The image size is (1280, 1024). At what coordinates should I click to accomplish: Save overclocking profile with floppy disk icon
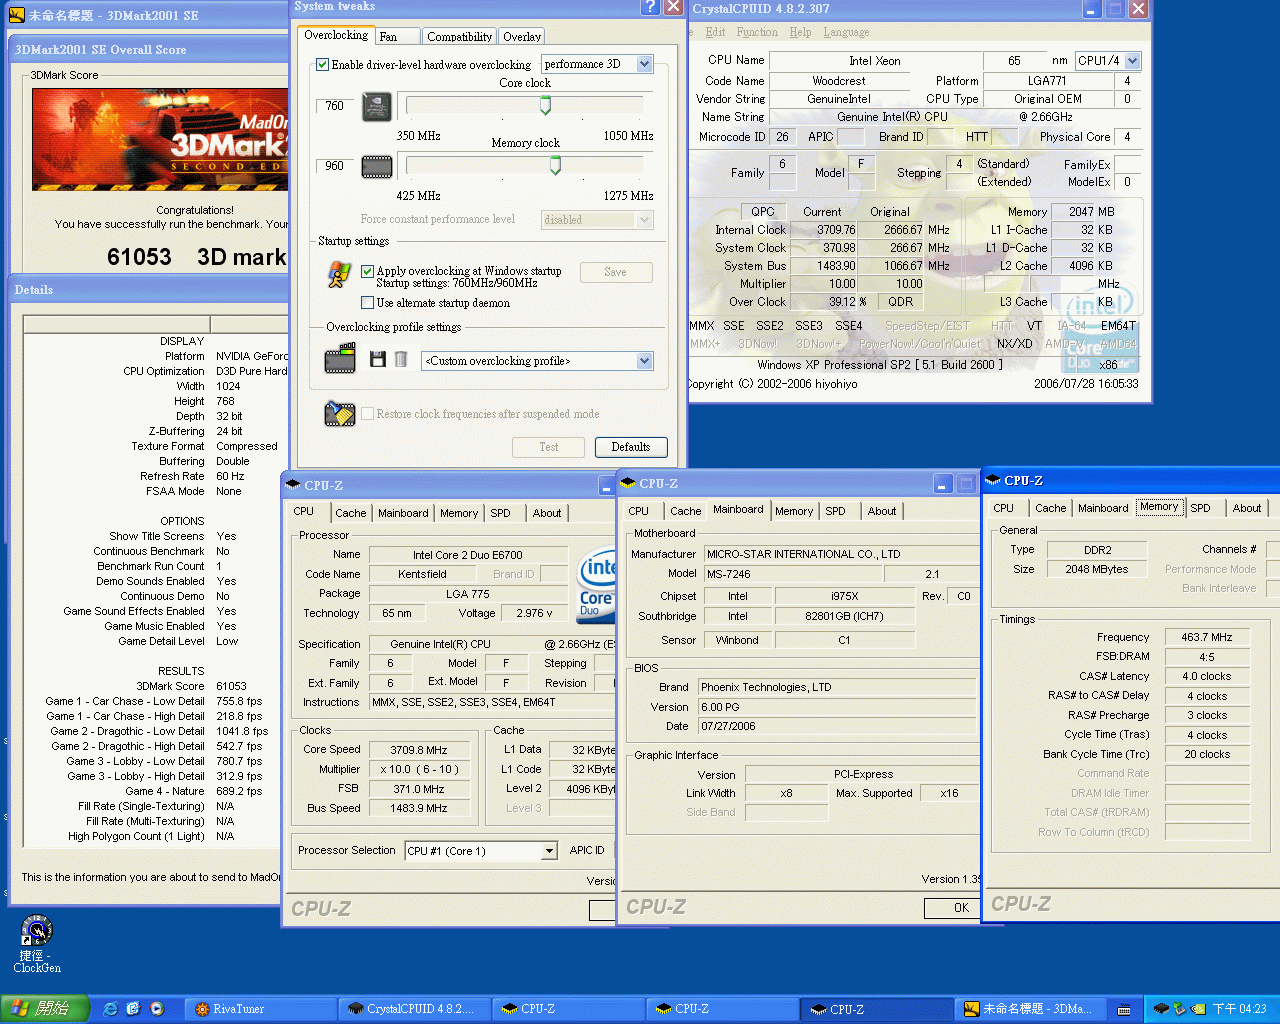378,359
